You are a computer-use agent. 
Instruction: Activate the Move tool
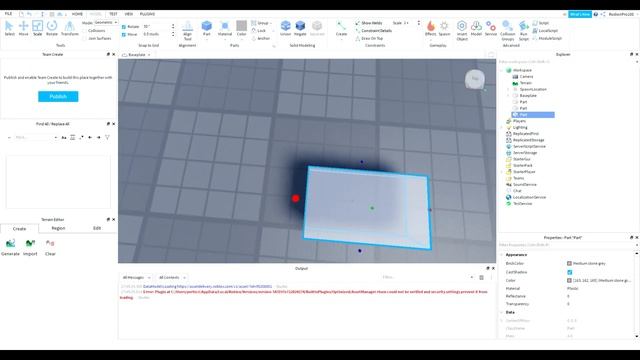pyautogui.click(x=24, y=28)
